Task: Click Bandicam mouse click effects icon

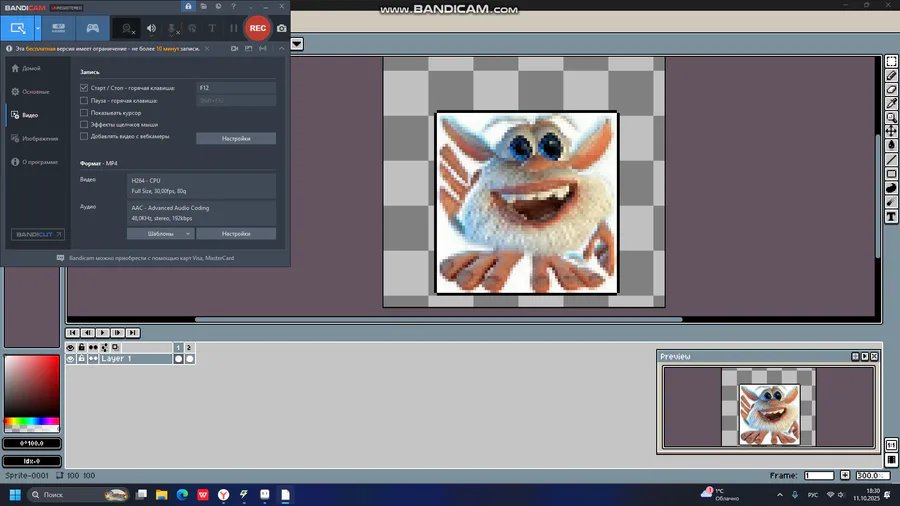Action: [x=192, y=28]
